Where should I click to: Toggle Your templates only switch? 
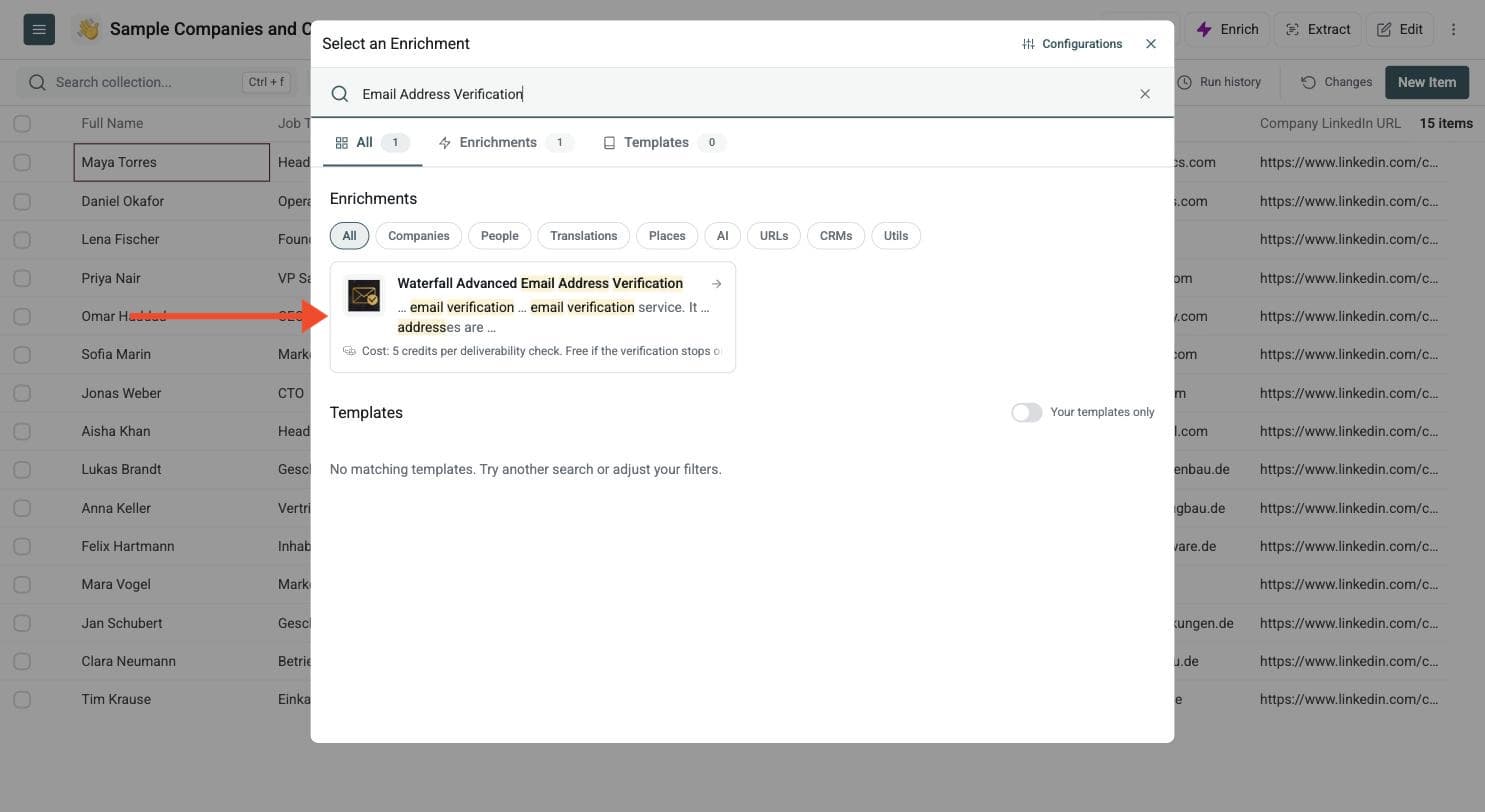click(x=1027, y=413)
